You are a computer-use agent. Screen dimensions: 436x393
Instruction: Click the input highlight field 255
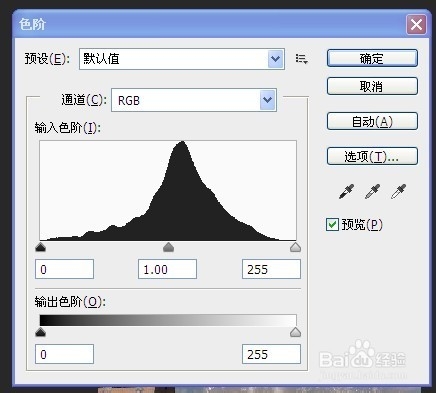pos(271,269)
